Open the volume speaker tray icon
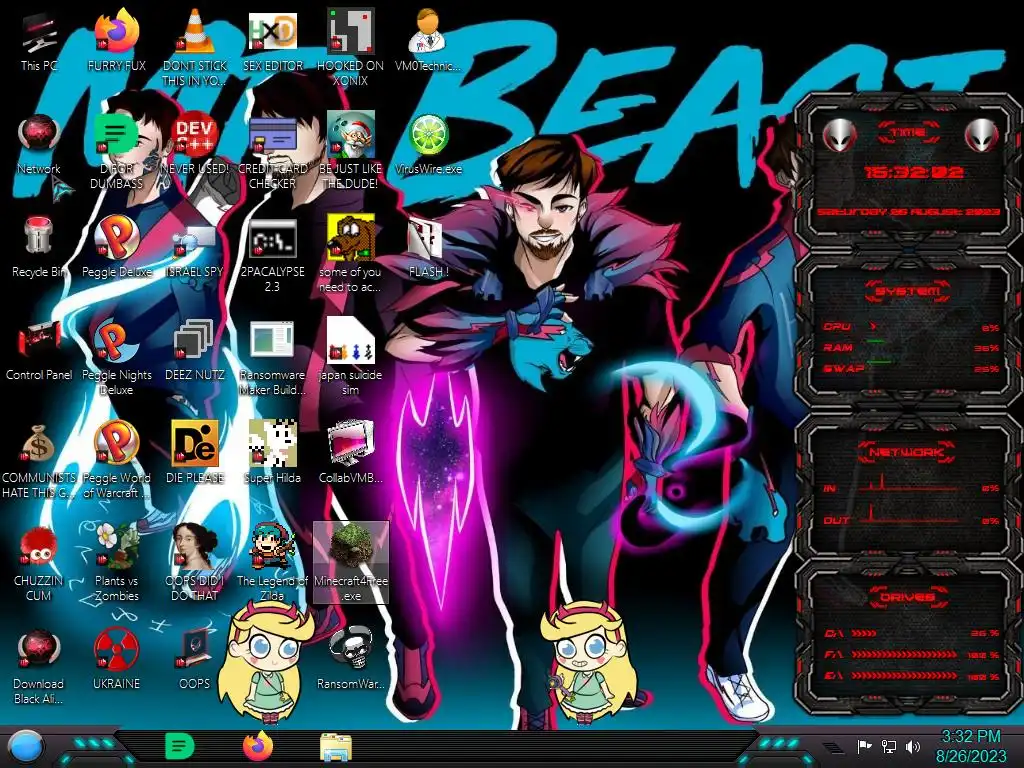The width and height of the screenshot is (1024, 768). [913, 746]
